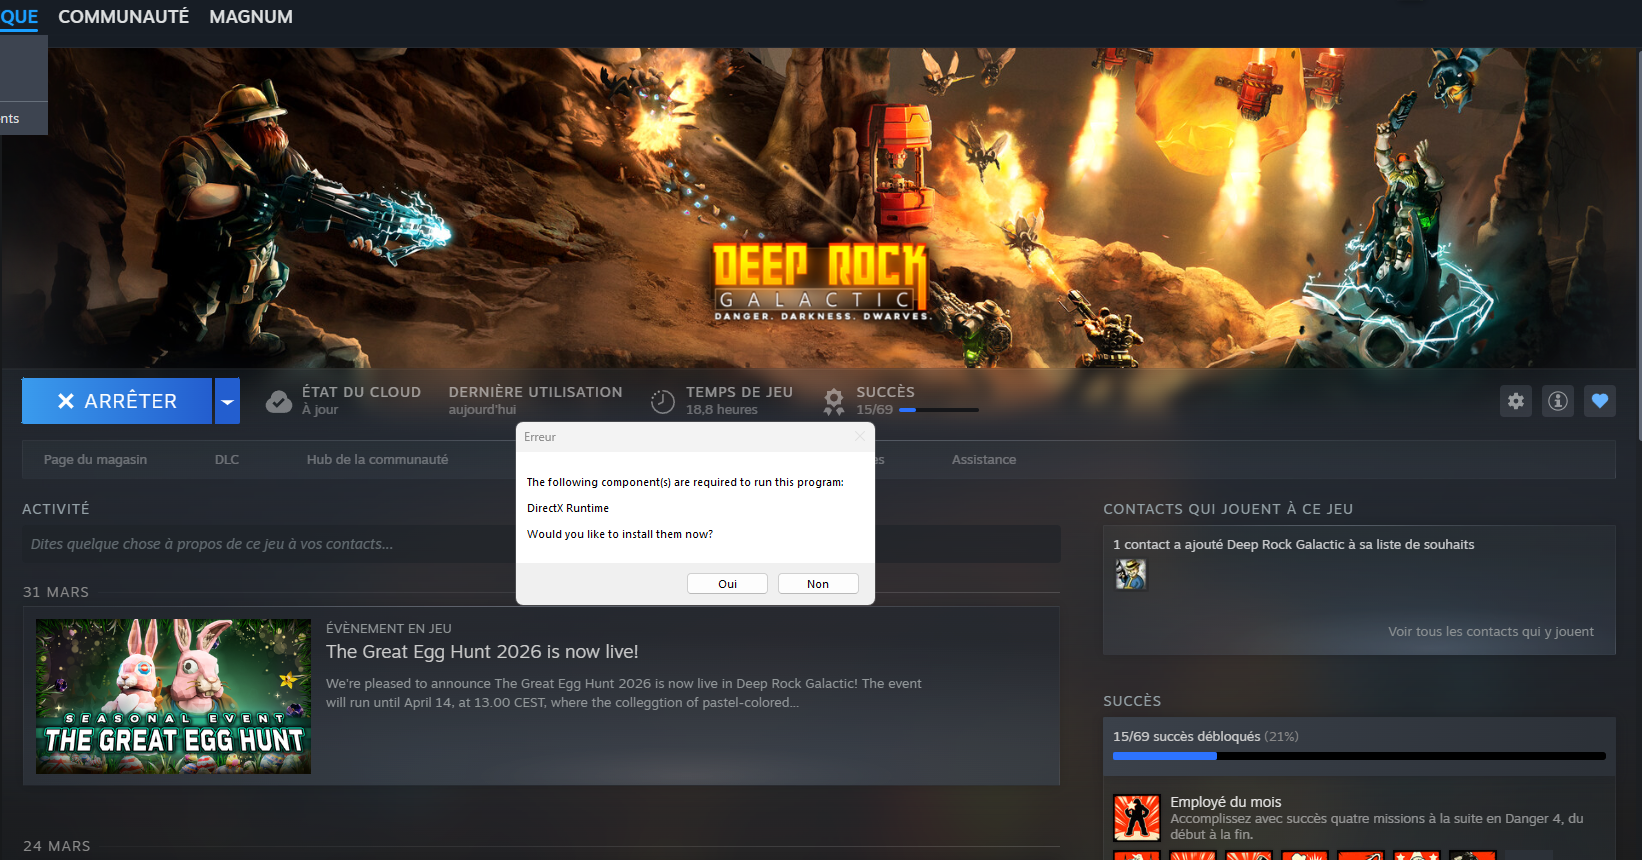Click the small achievement progress bar near SUCCÈS 15/69
Image resolution: width=1642 pixels, height=860 pixels.
pos(939,410)
